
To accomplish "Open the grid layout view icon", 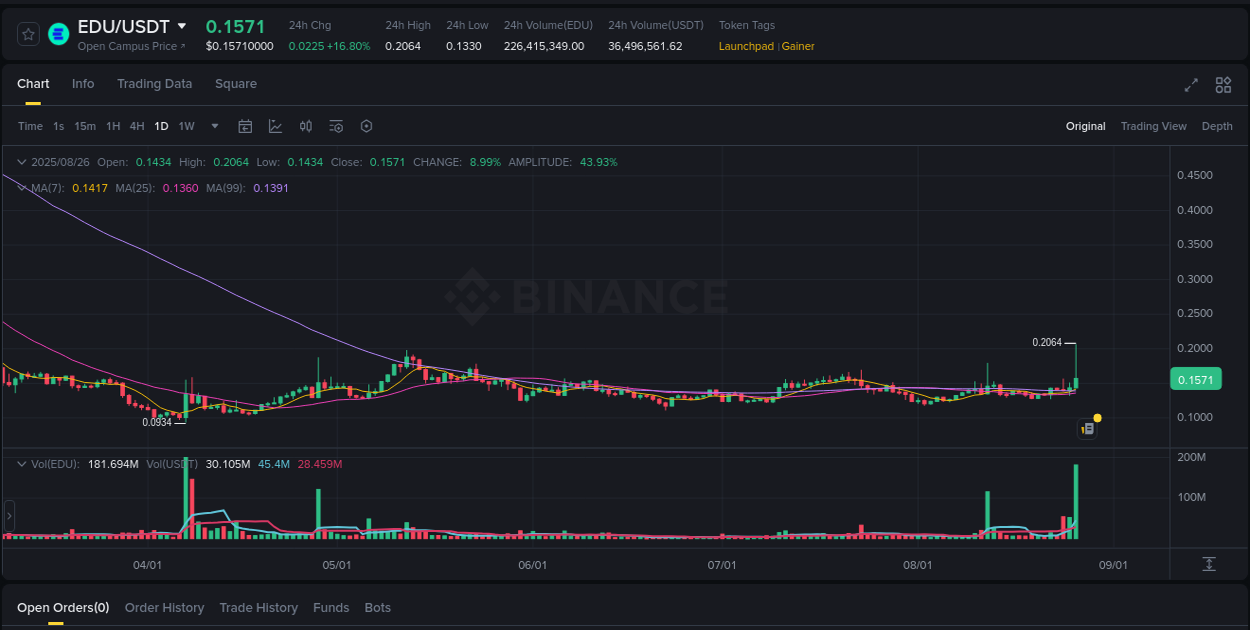I will click(1223, 86).
